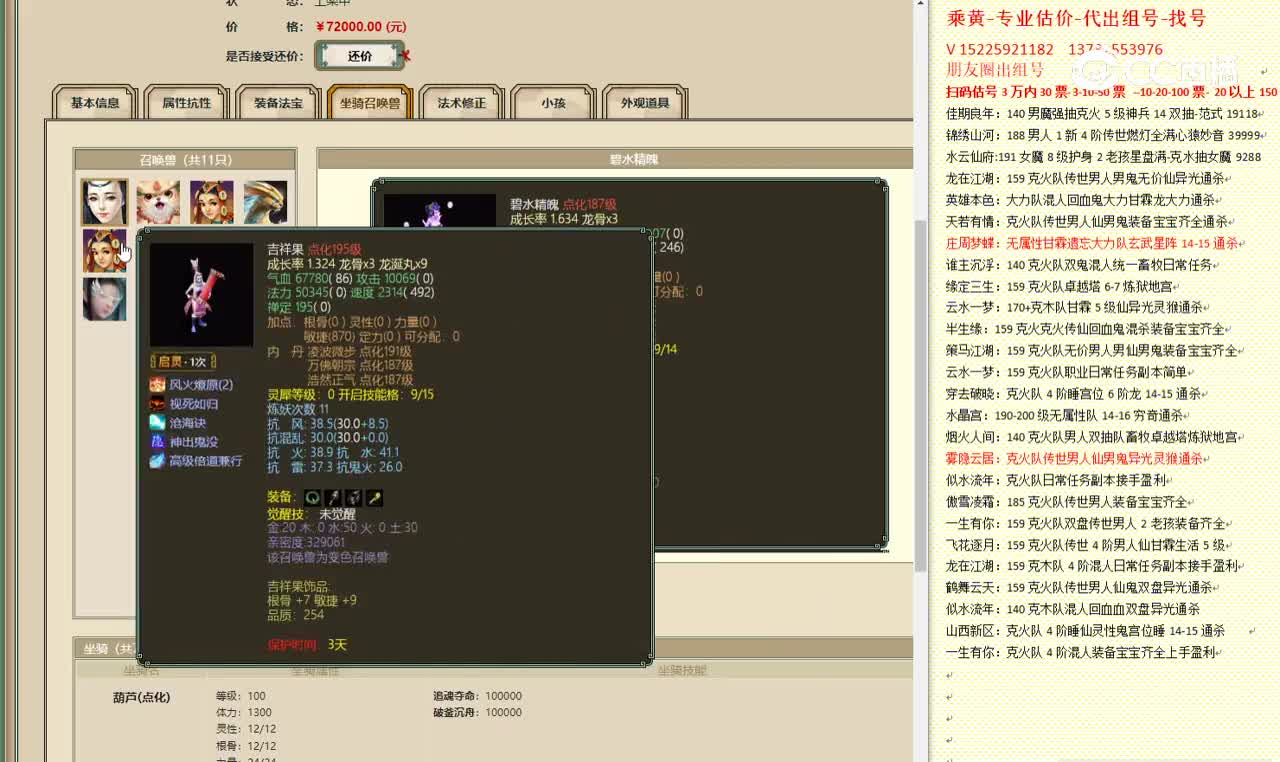Click the ¥72000.00 price value

click(x=361, y=27)
